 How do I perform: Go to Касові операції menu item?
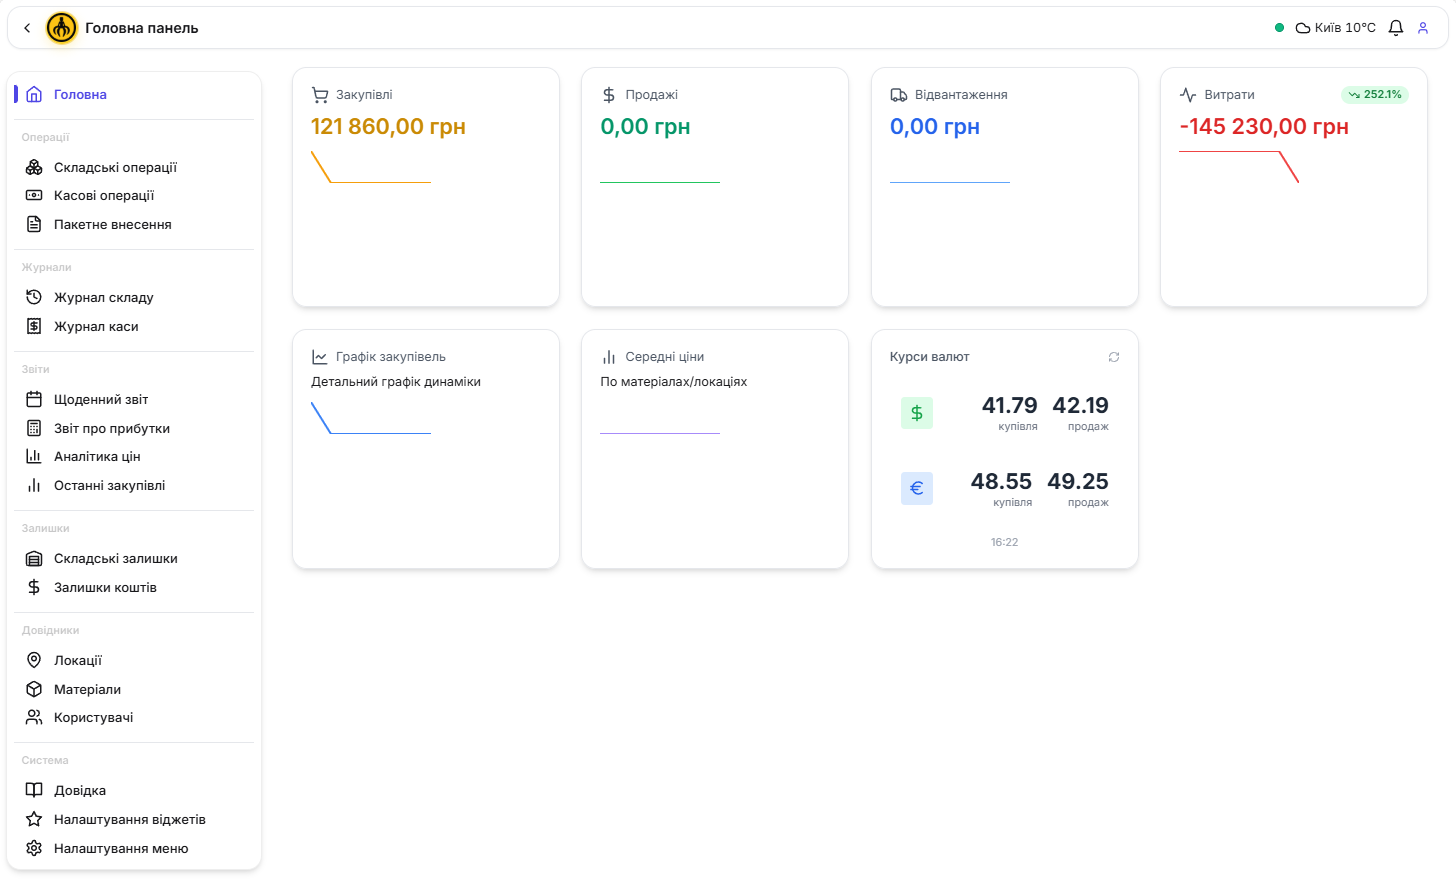[104, 195]
